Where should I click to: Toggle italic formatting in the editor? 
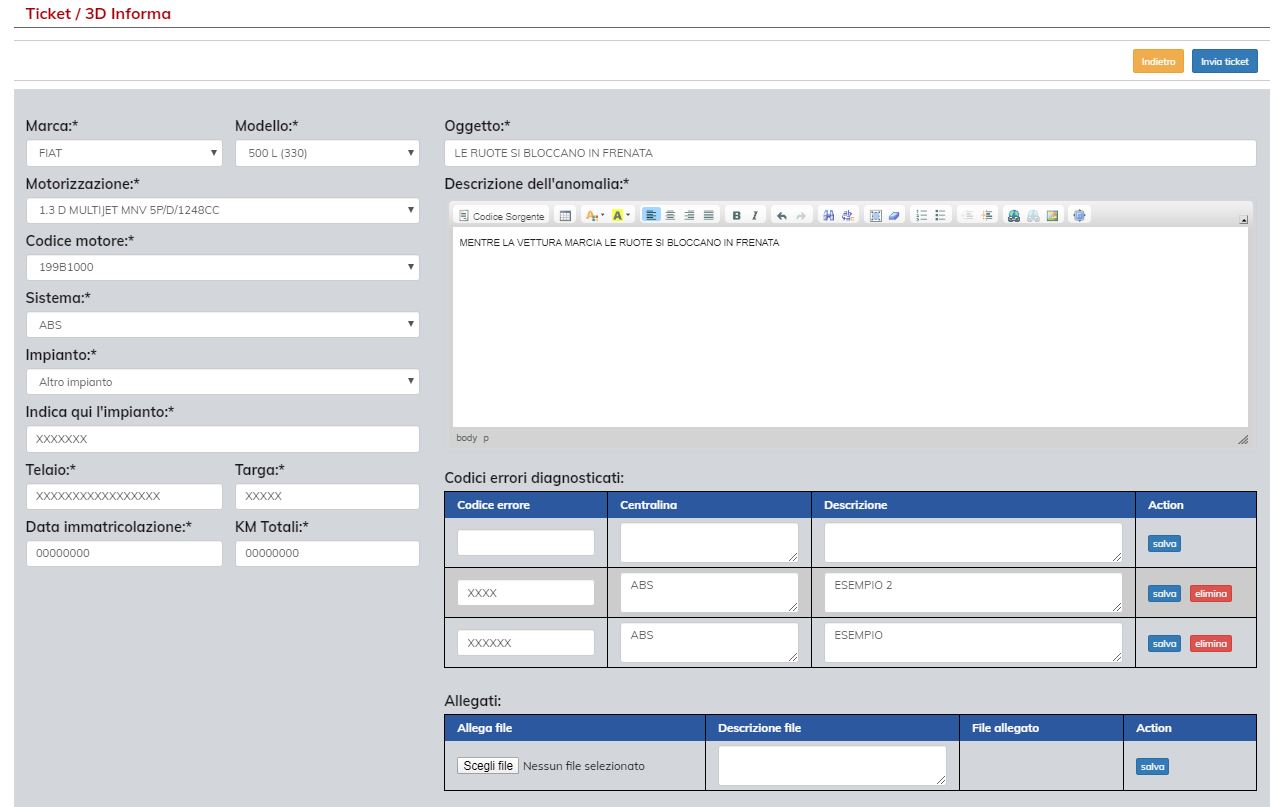(x=754, y=216)
